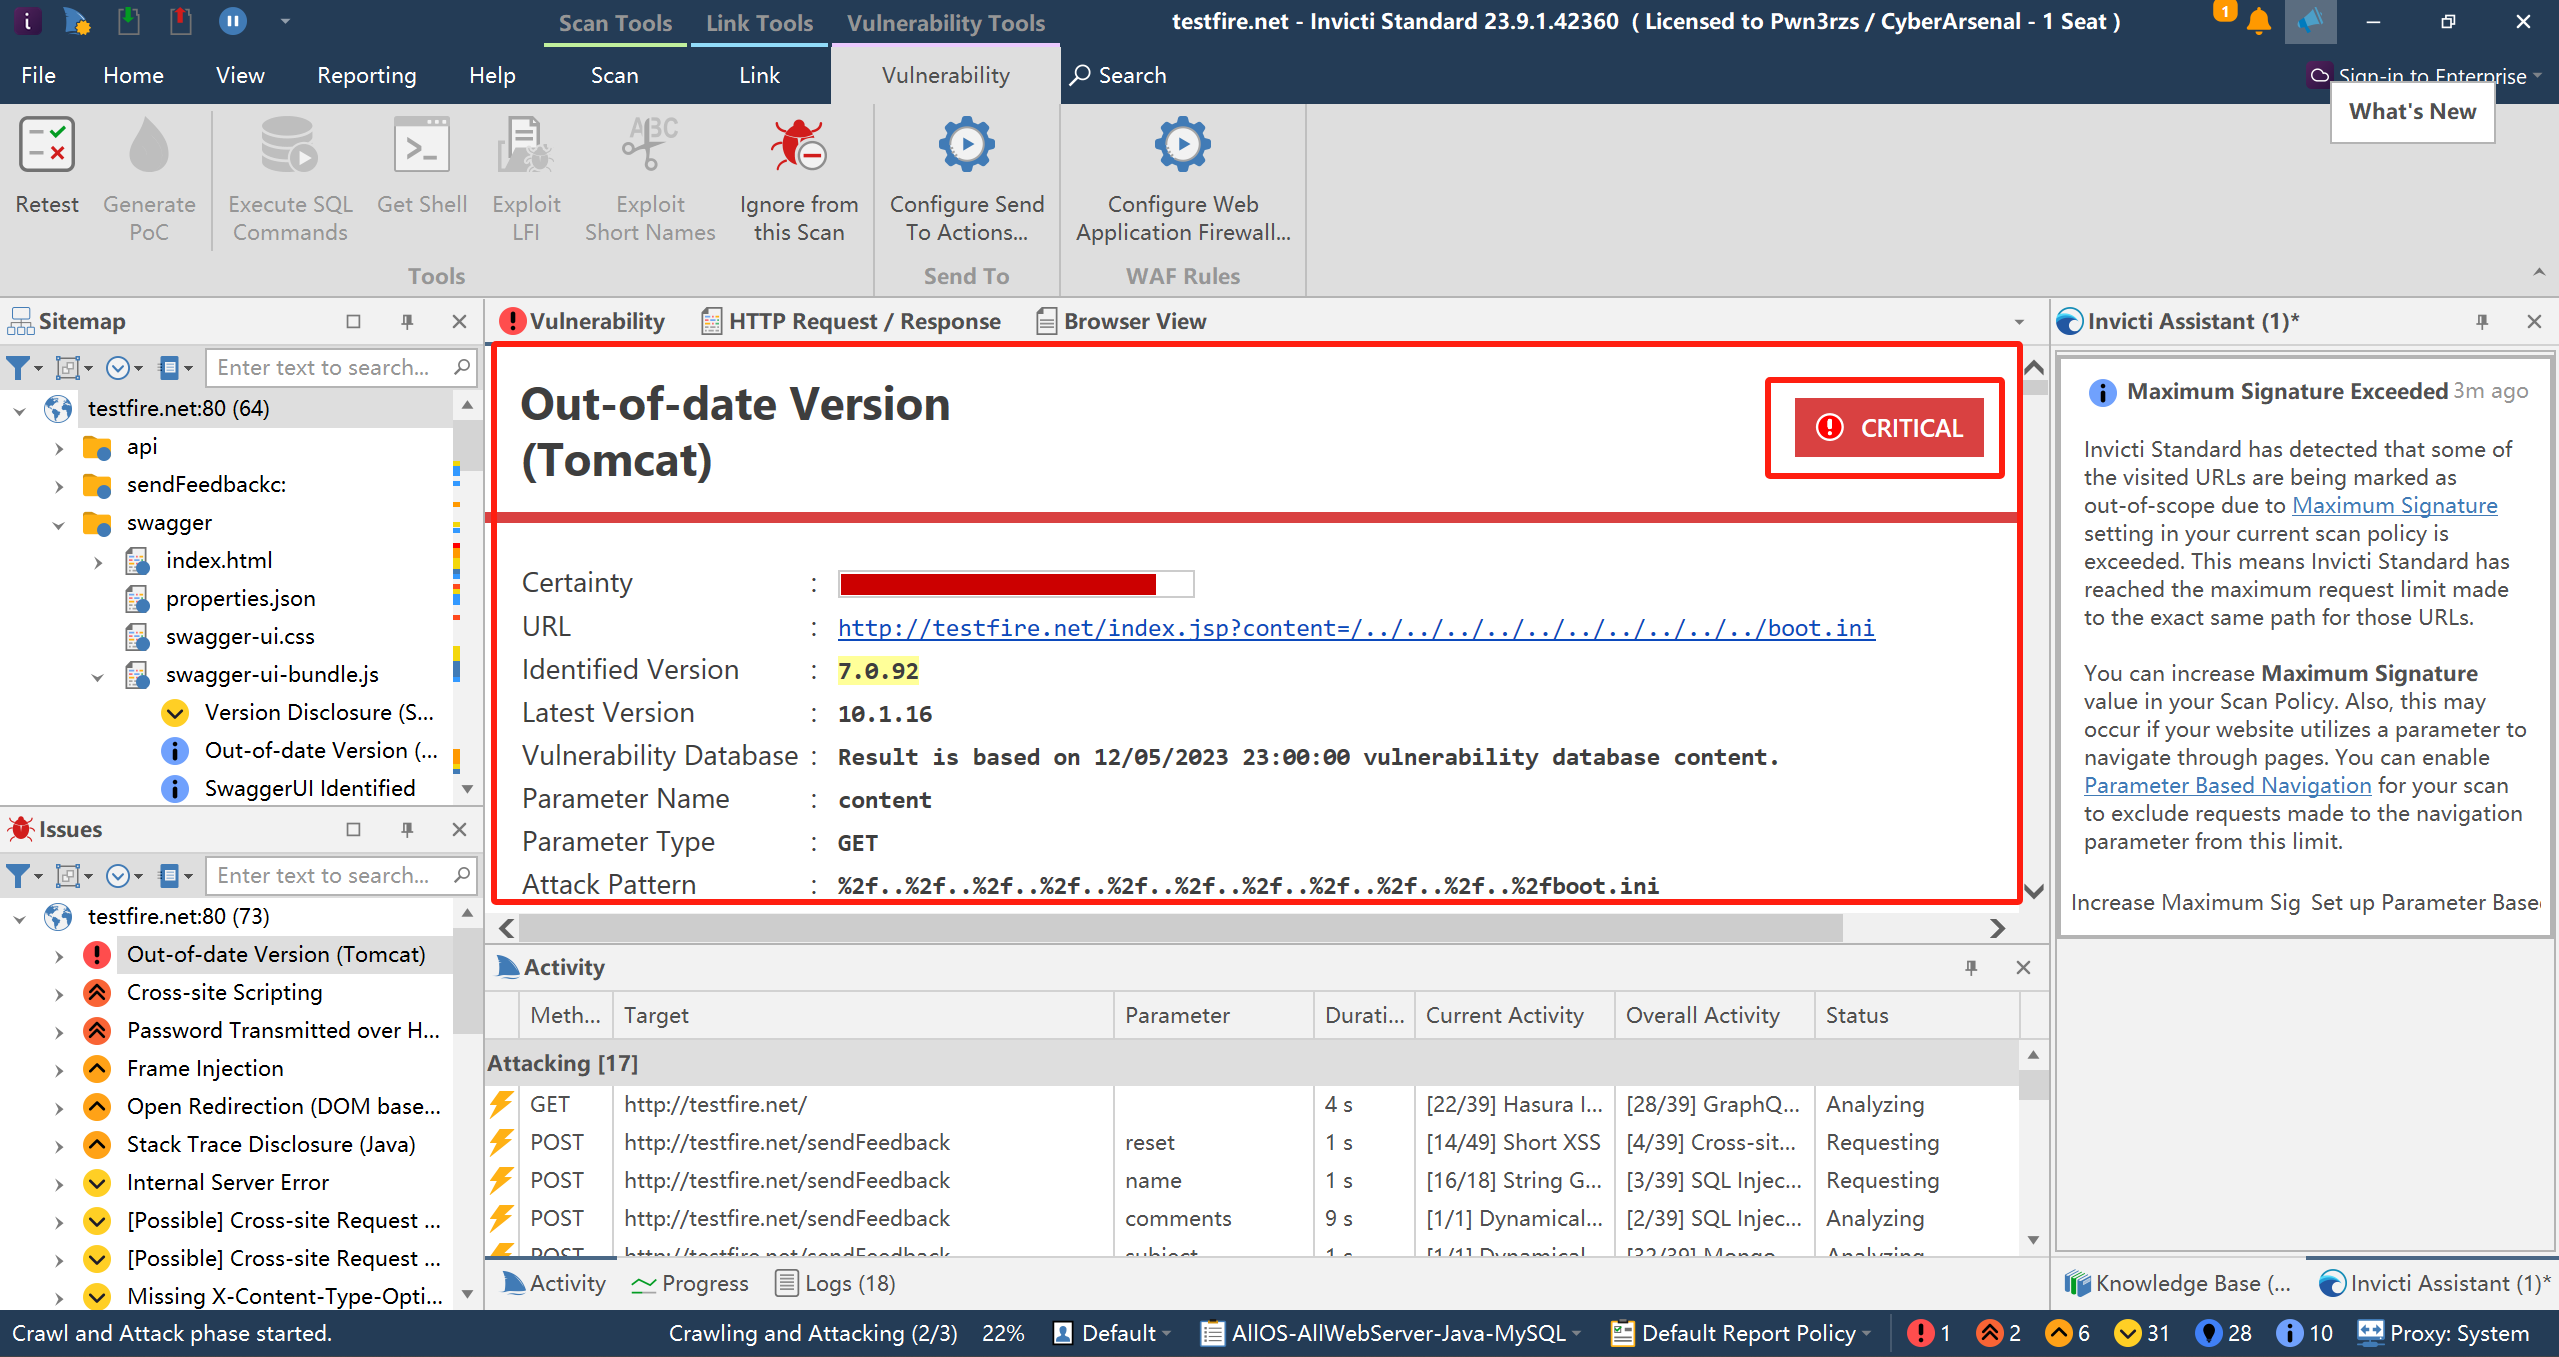Switch to the Scan ribbon tab
This screenshot has height=1357, width=2559.
[x=614, y=75]
